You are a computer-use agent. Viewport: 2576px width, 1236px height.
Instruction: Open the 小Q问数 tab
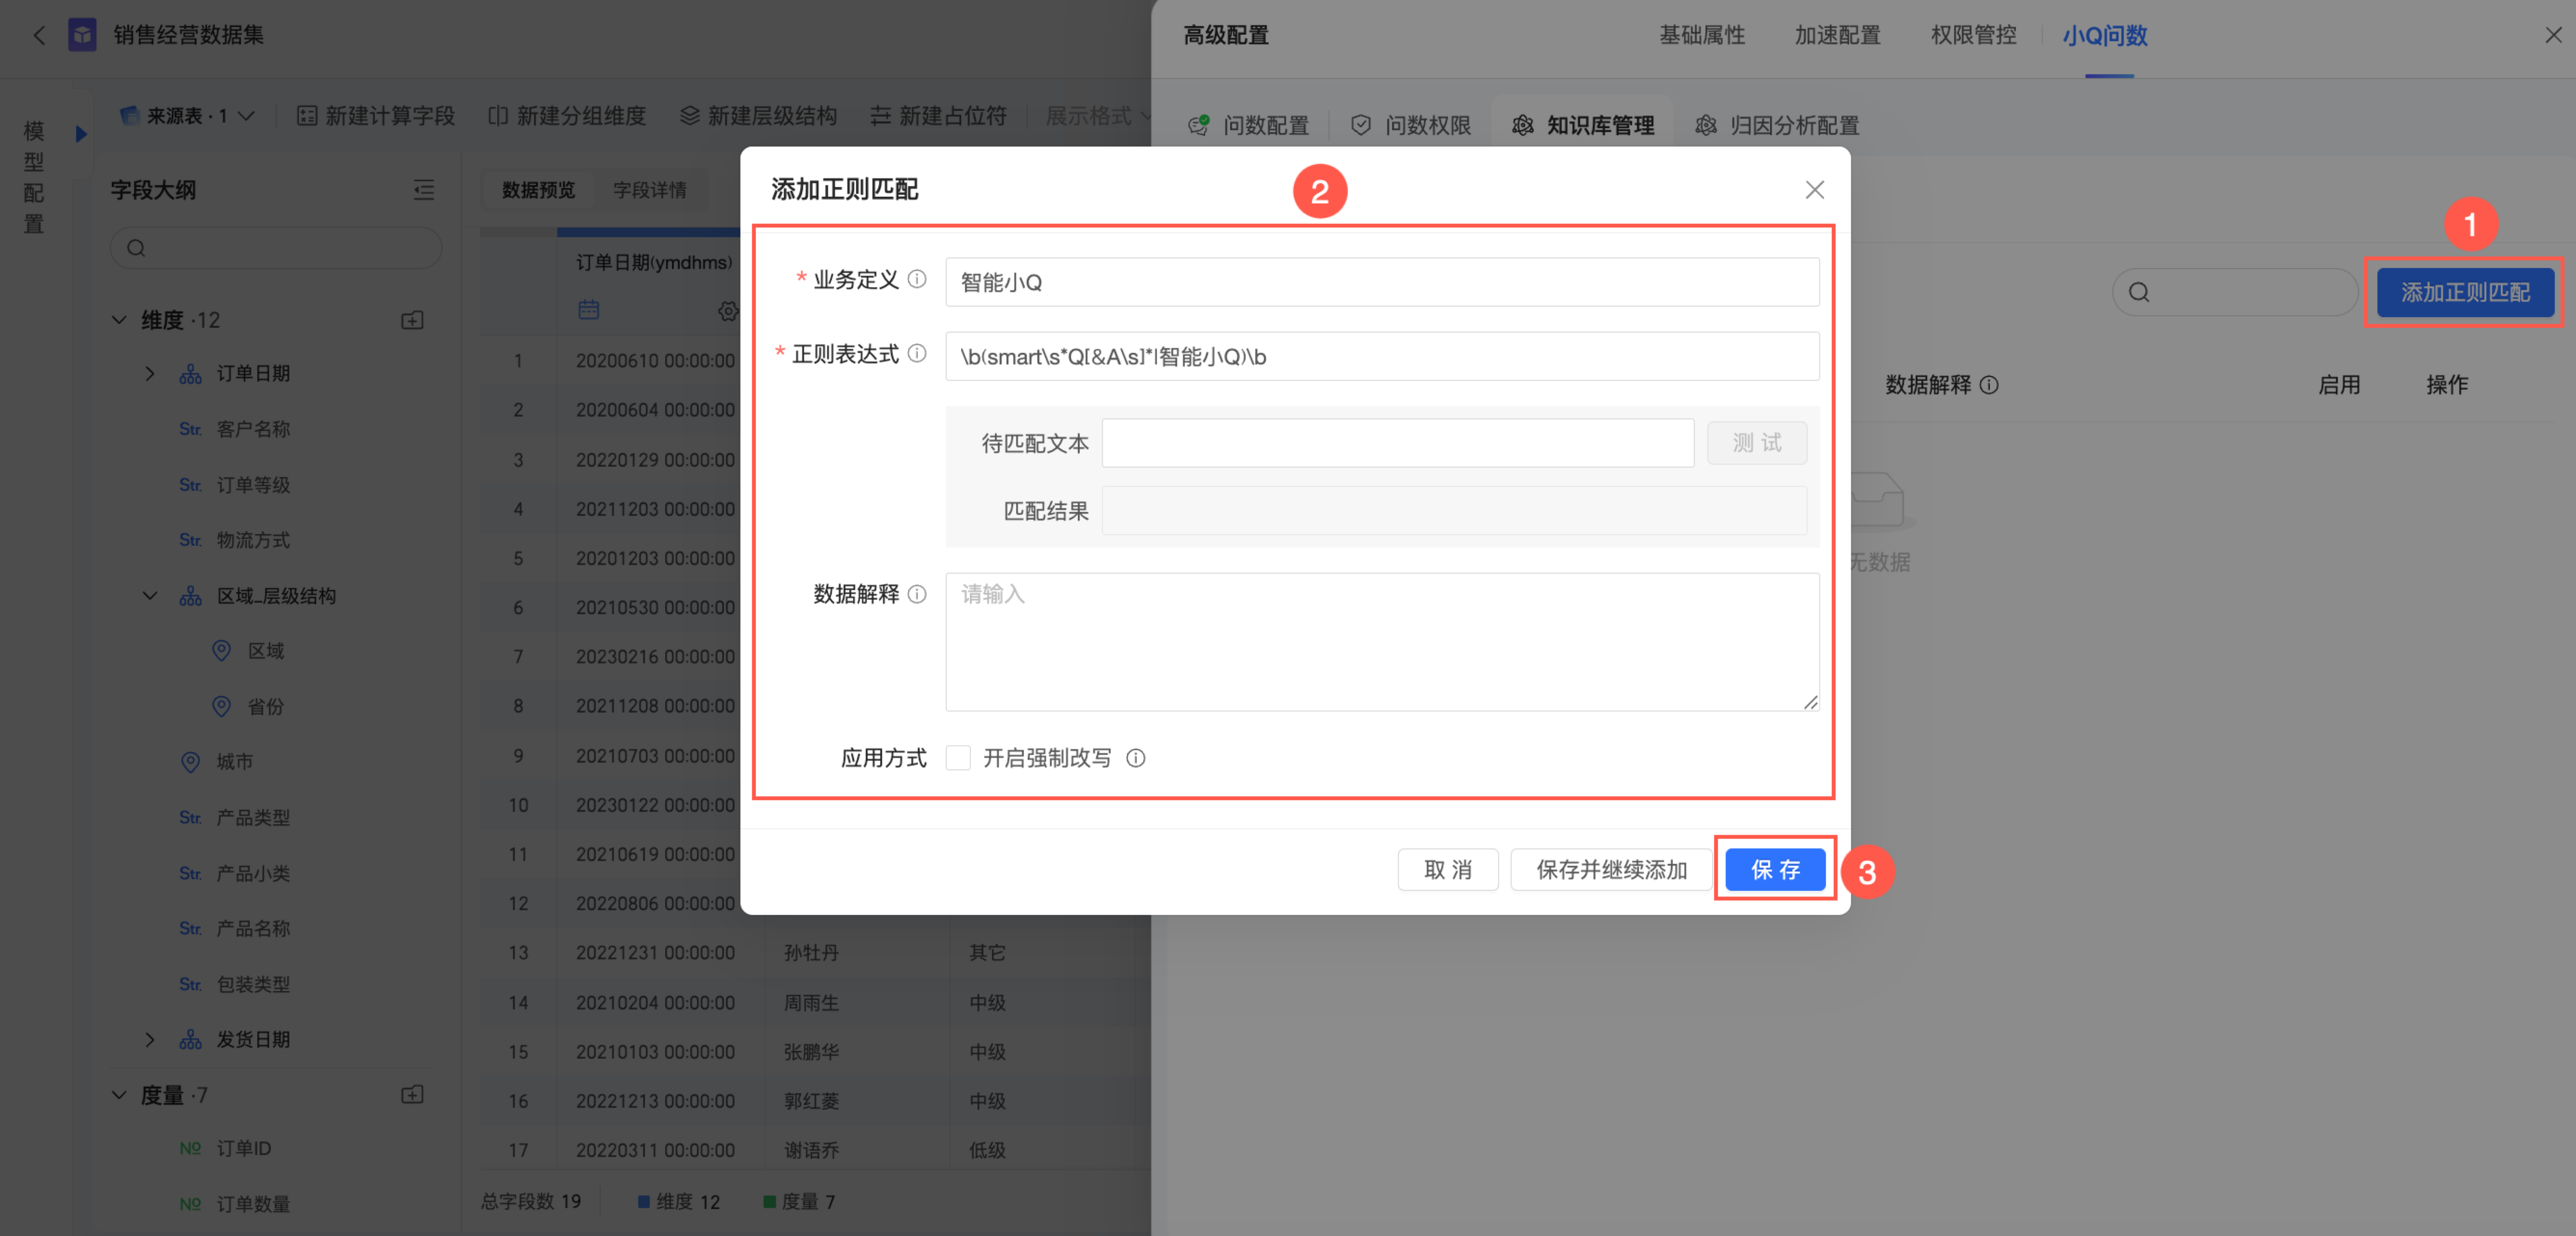click(2105, 36)
